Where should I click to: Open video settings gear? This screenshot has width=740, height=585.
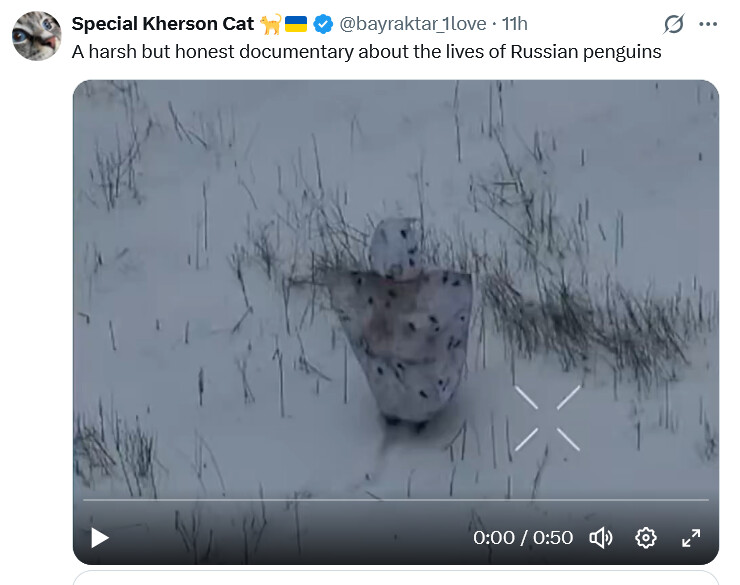click(x=646, y=538)
